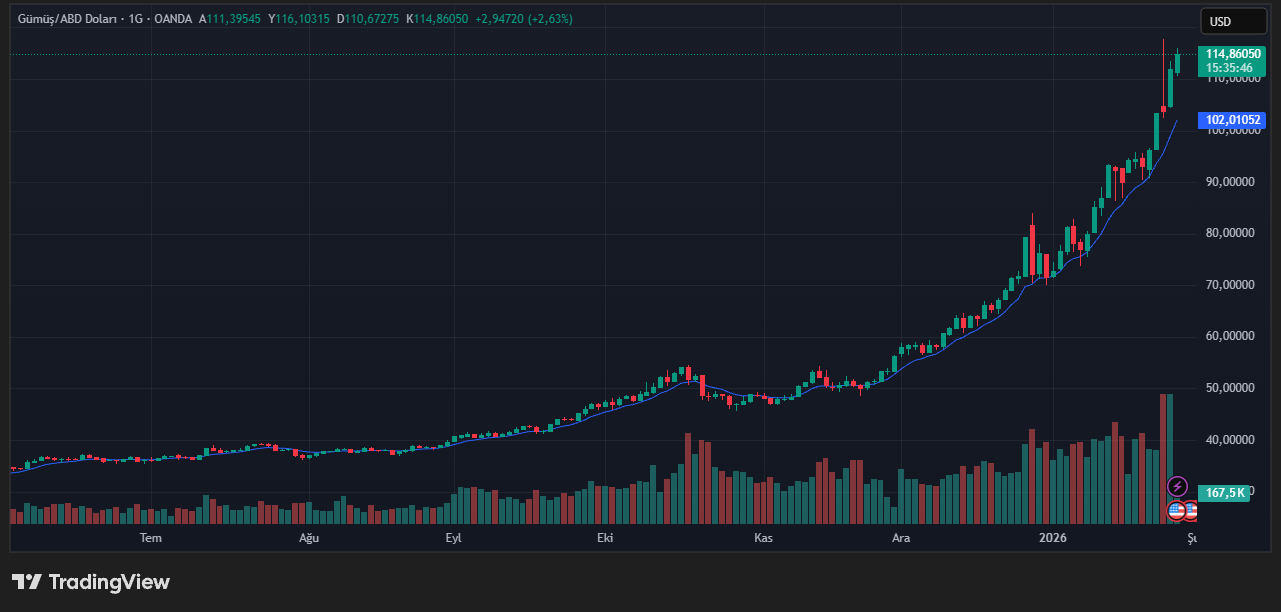This screenshot has height=612, width=1281.
Task: Click the Eyl month label on time axis
Action: (453, 538)
